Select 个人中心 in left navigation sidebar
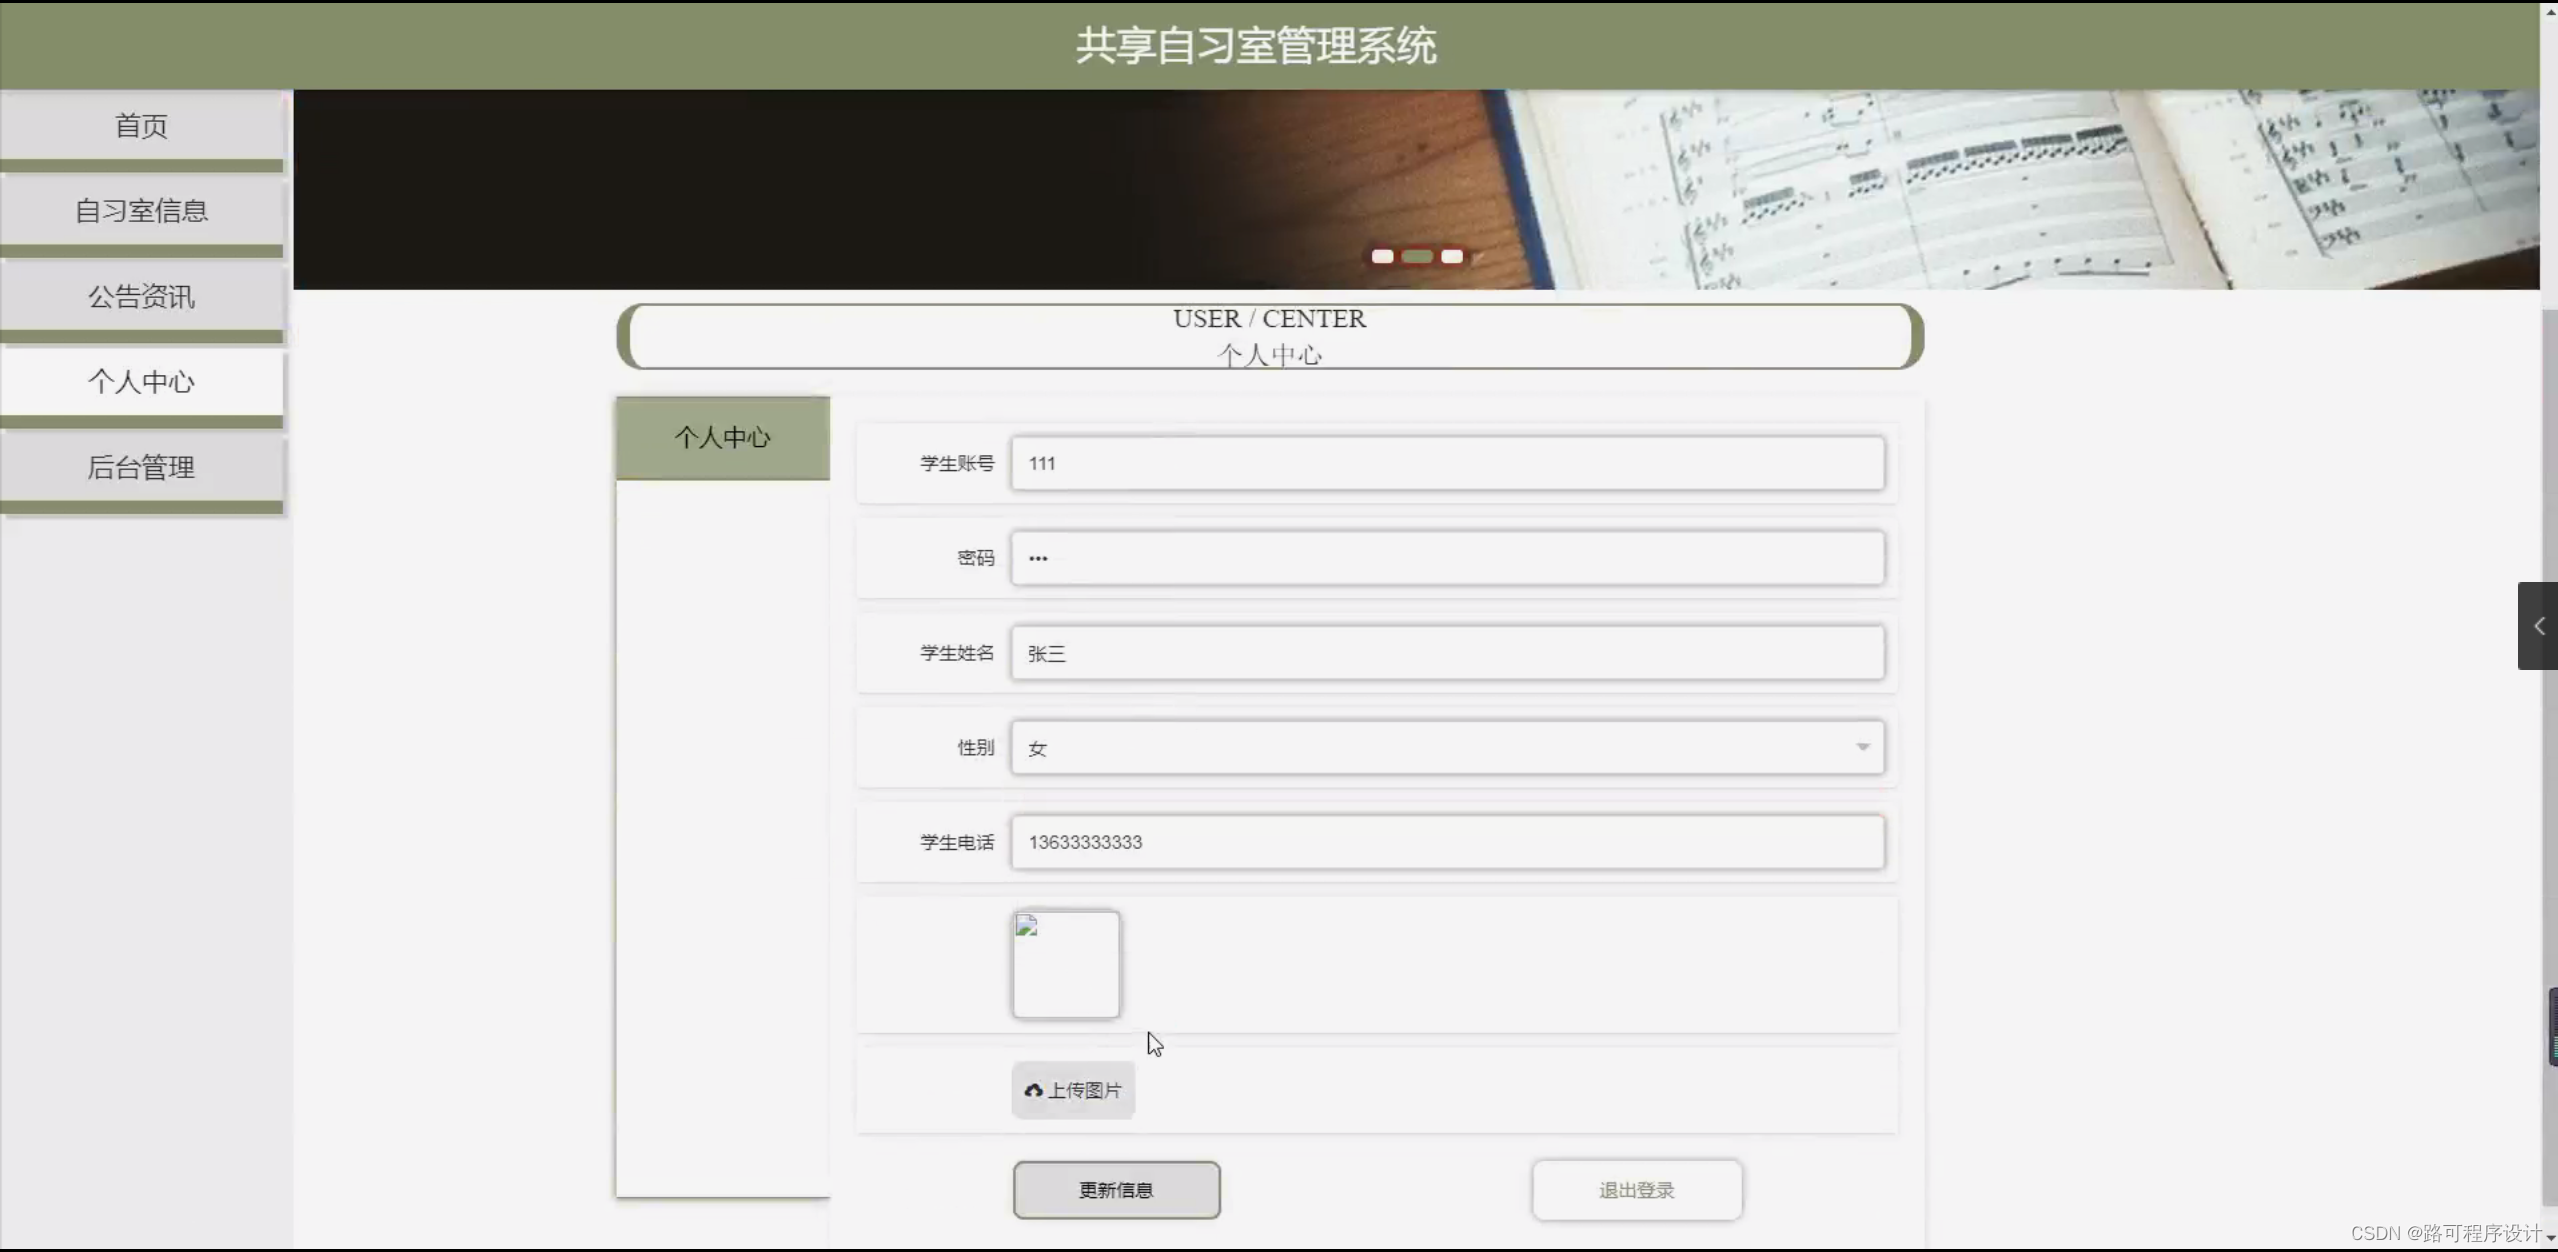2558x1252 pixels. coord(142,381)
